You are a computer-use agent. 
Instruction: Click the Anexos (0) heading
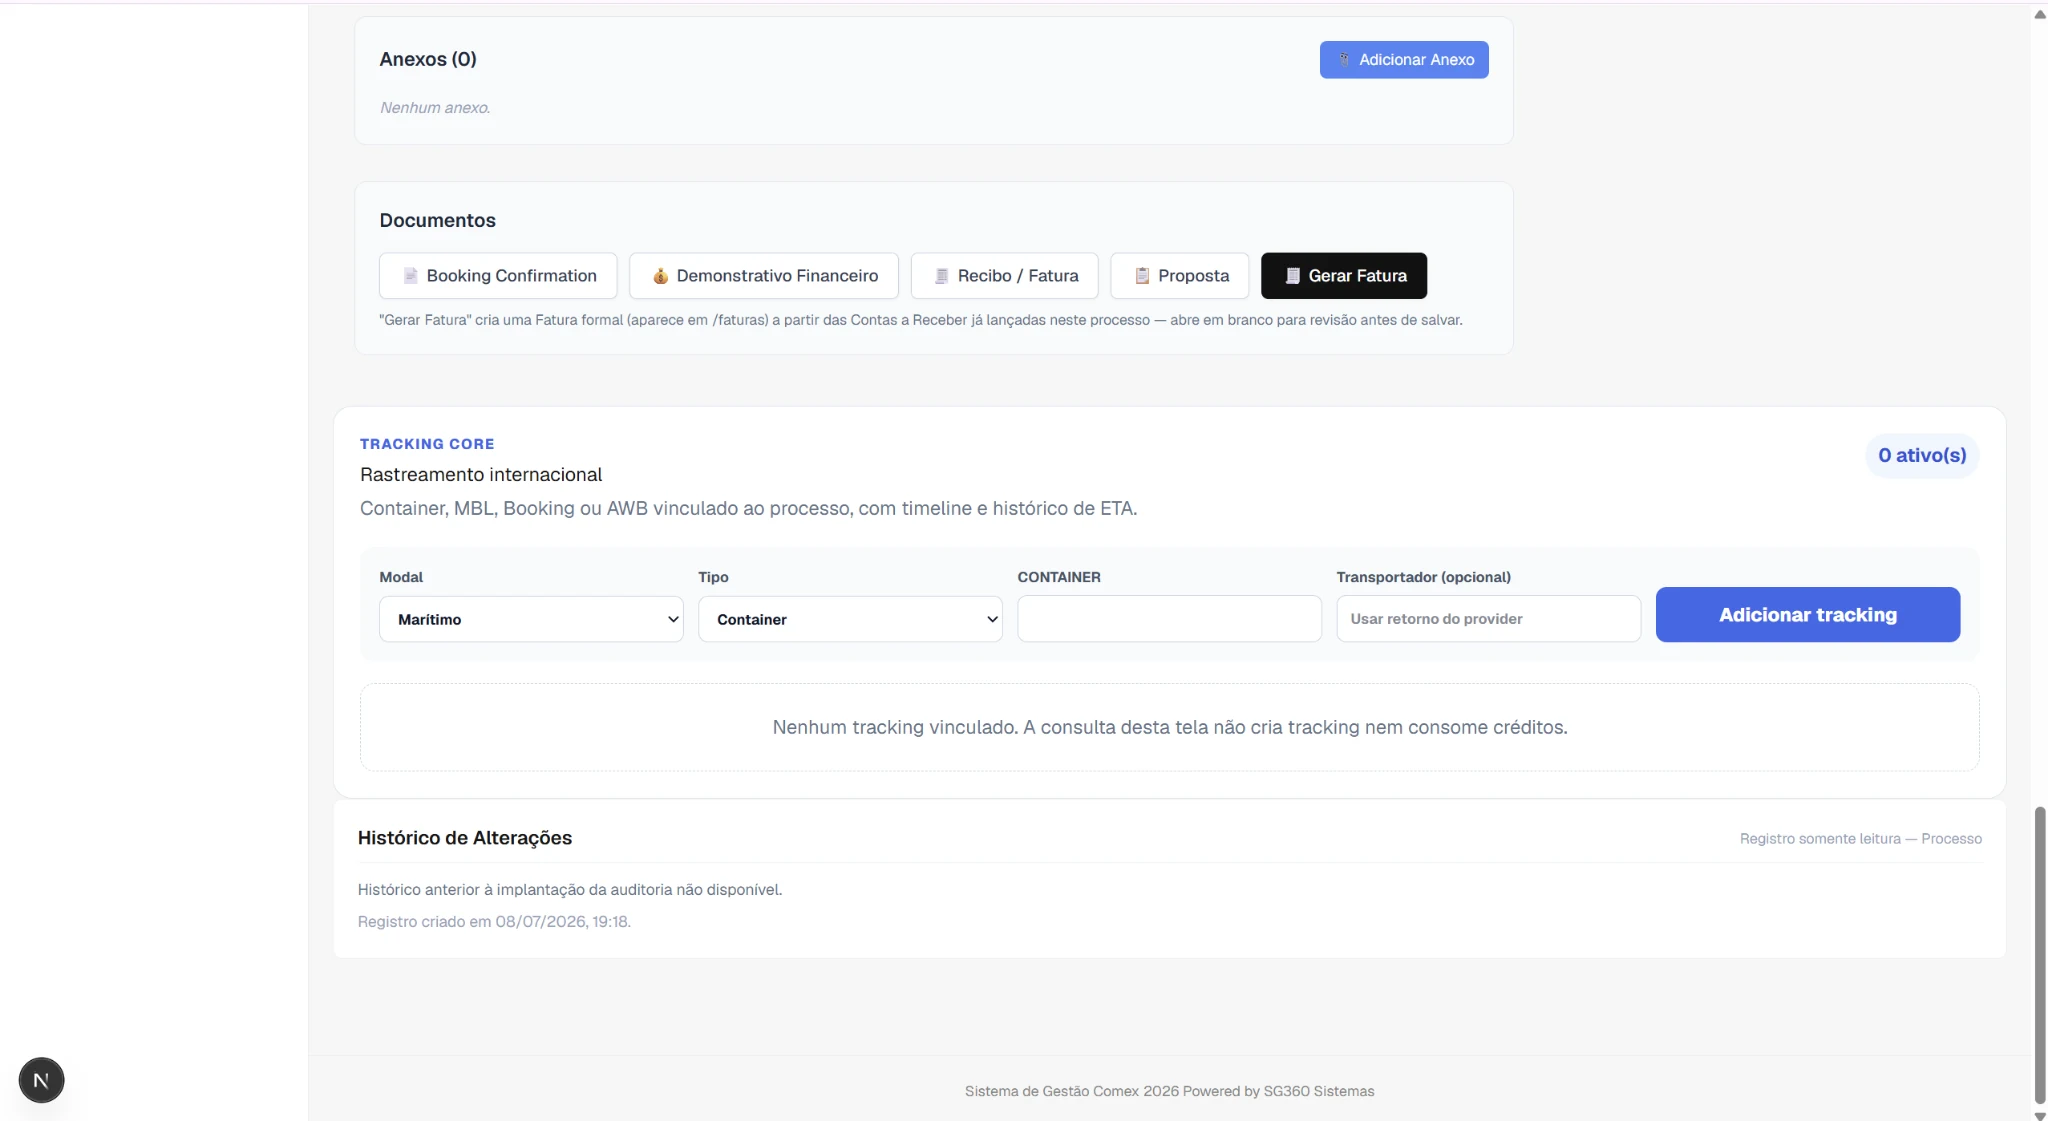[x=428, y=59]
